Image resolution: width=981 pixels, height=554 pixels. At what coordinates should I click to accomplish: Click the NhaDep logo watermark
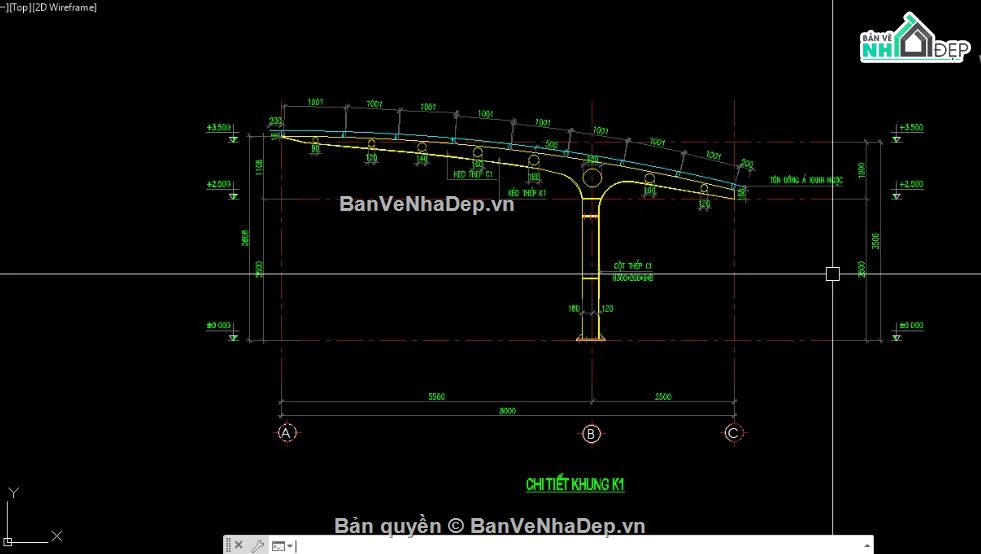tap(912, 40)
